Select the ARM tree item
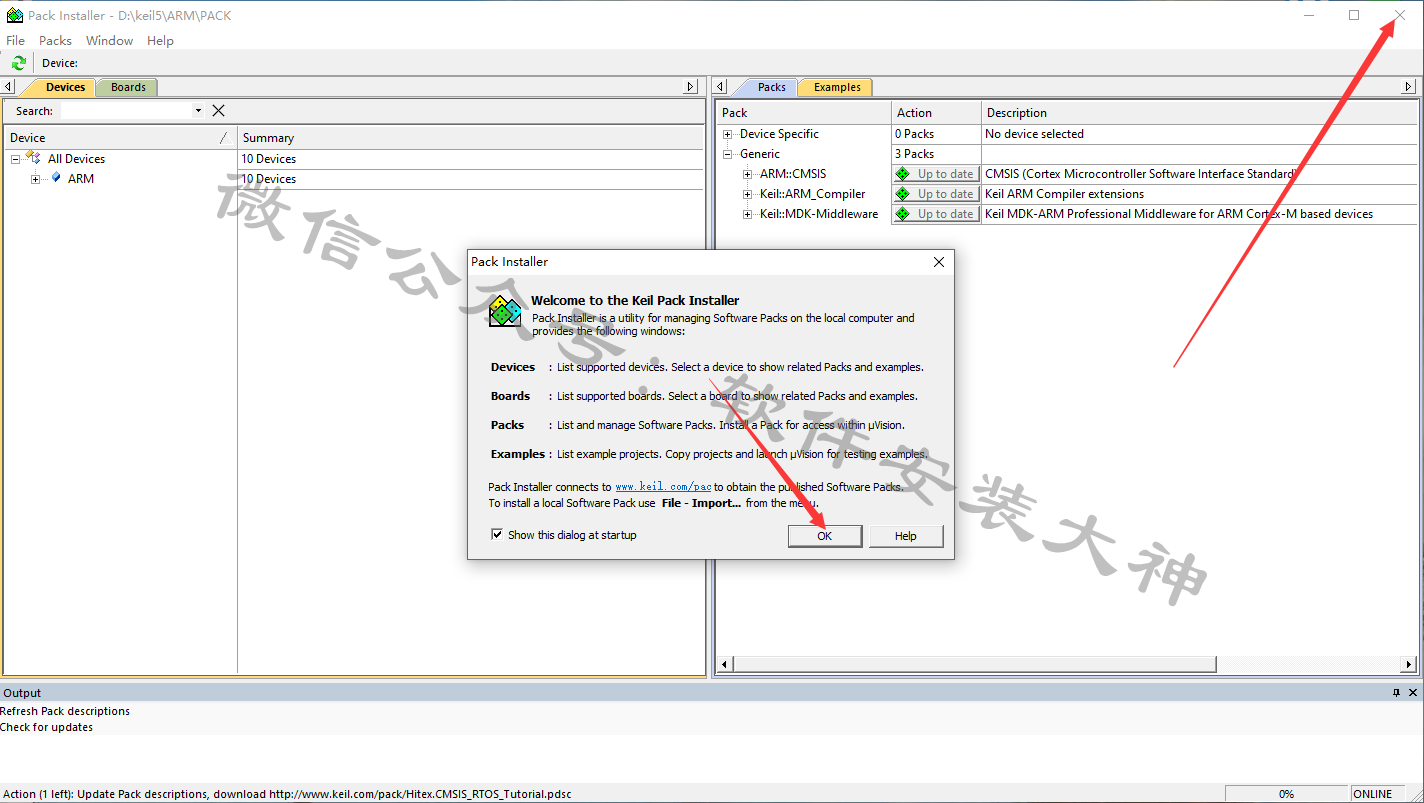Viewport: 1424px width, 803px height. (x=81, y=179)
